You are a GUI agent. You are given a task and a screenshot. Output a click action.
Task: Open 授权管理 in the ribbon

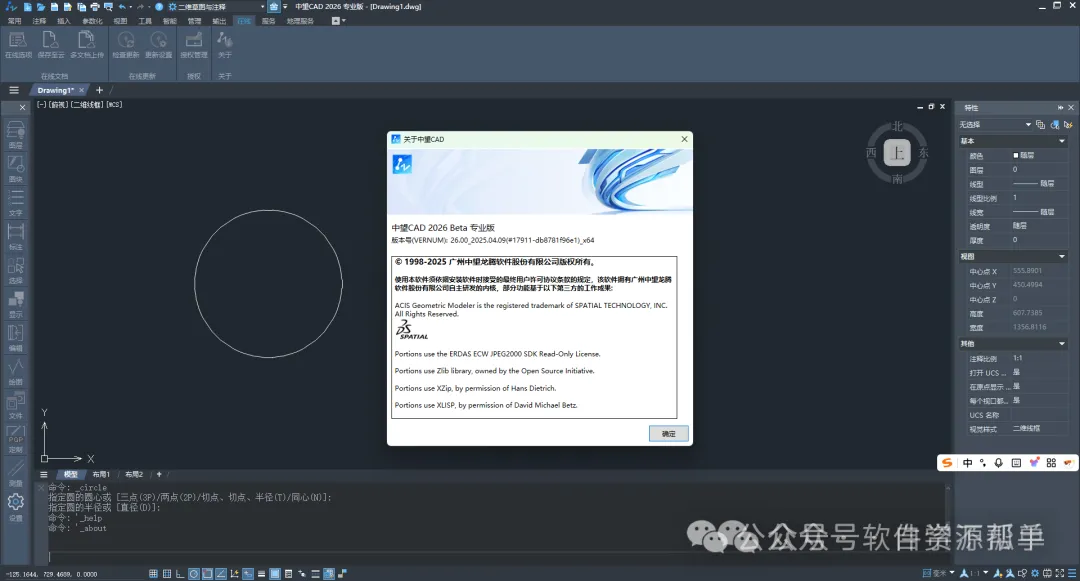coord(194,45)
